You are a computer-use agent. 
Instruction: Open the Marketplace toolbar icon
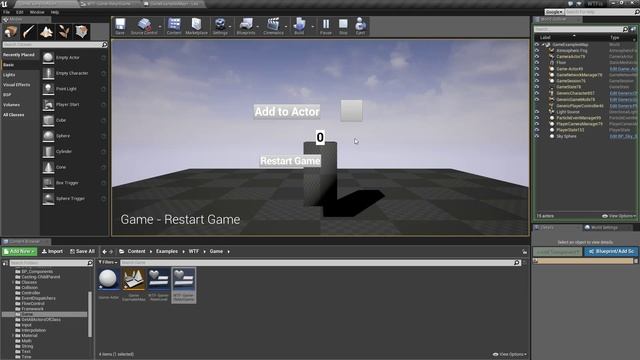[x=196, y=26]
